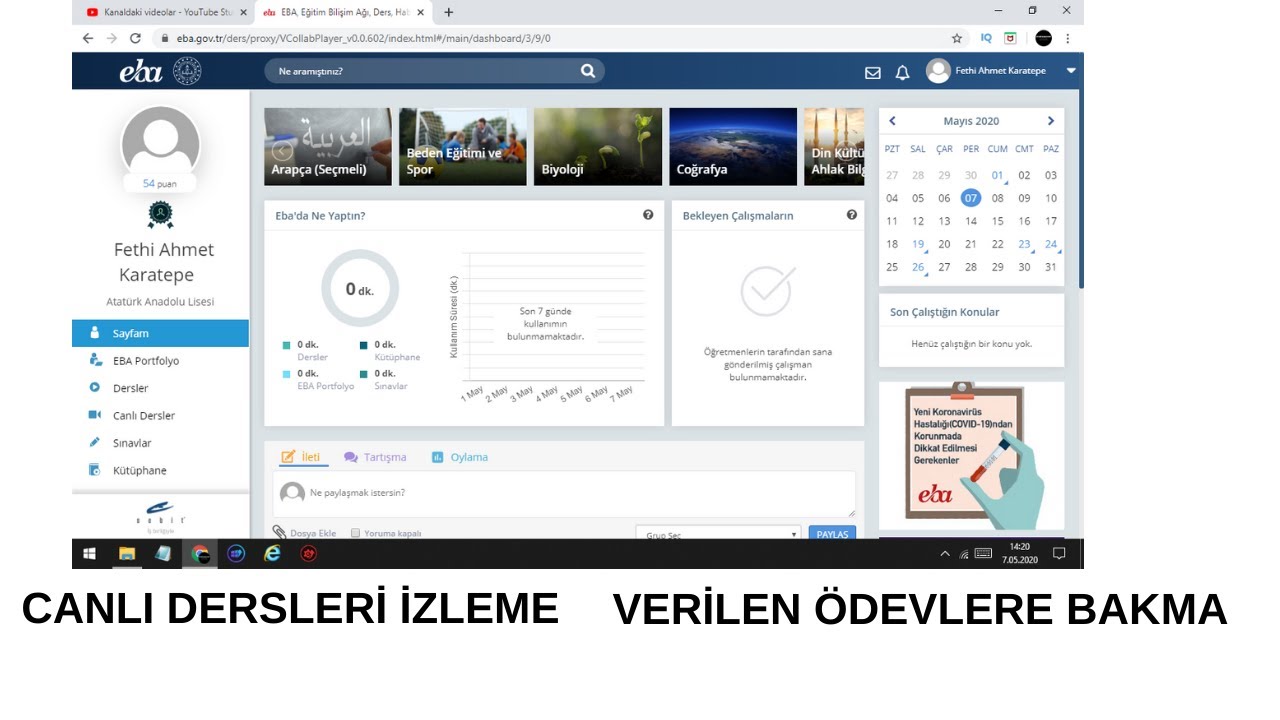
Task: Open the Coğrafya course card
Action: click(733, 147)
